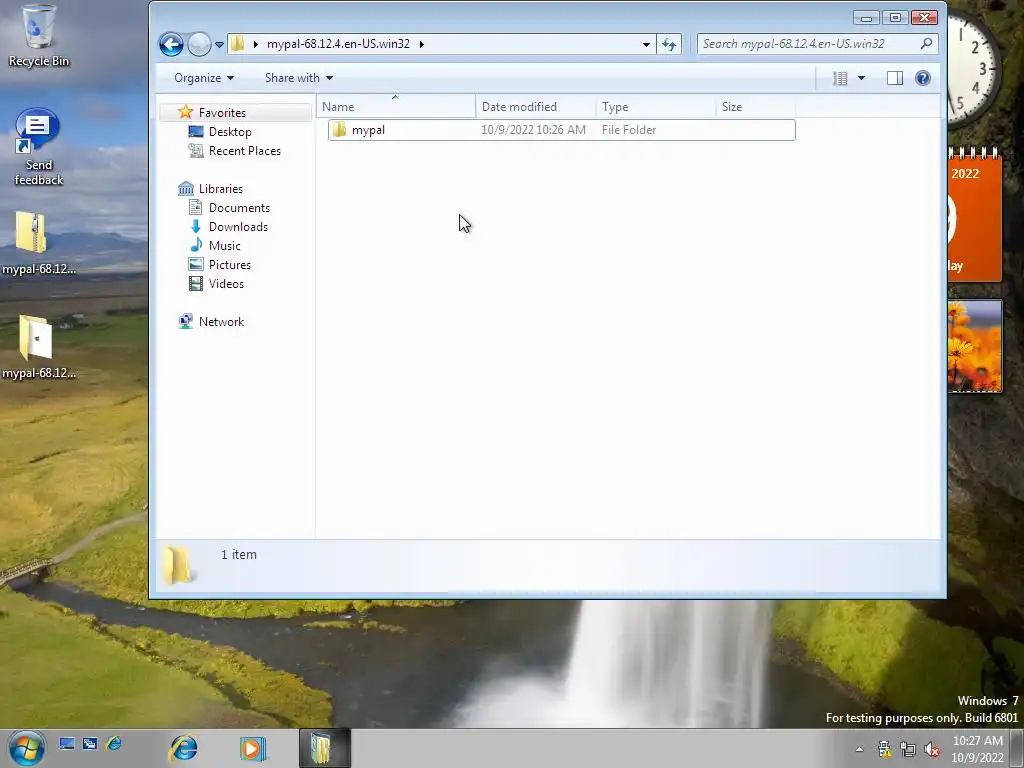Launch small Internet Explorer quick launch icon
The image size is (1024, 768).
point(114,743)
